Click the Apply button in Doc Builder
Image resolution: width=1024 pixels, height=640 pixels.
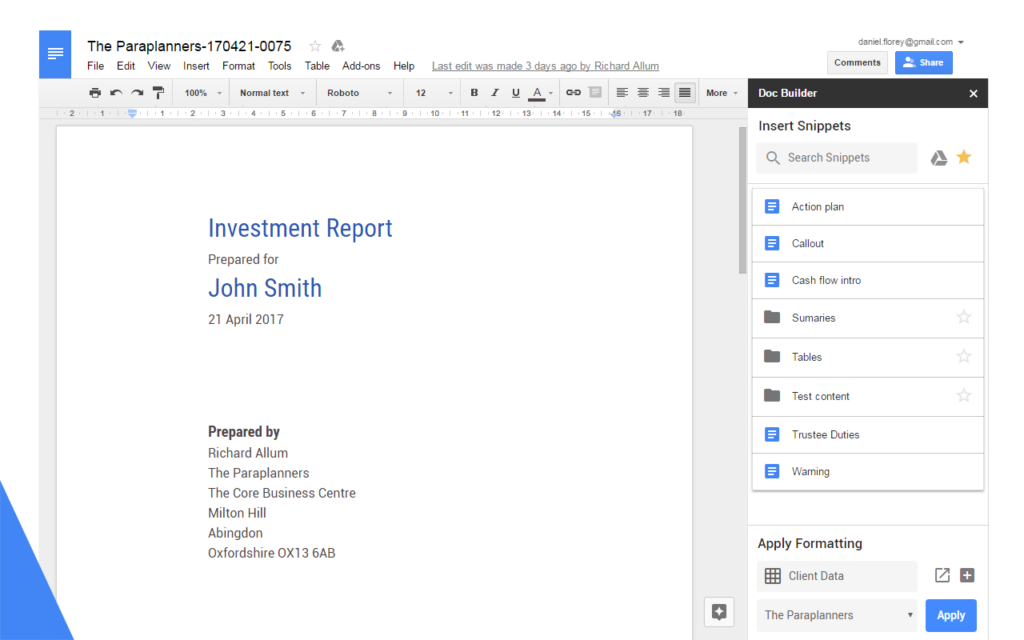pos(950,615)
